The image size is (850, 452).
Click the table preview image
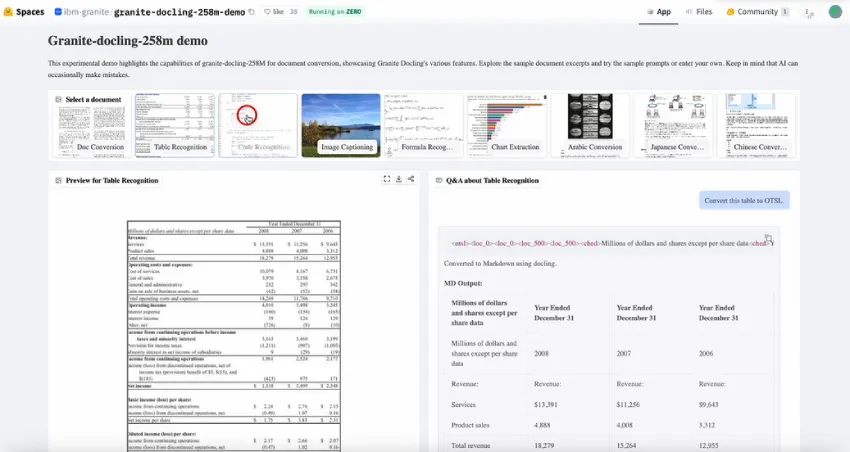tap(234, 335)
